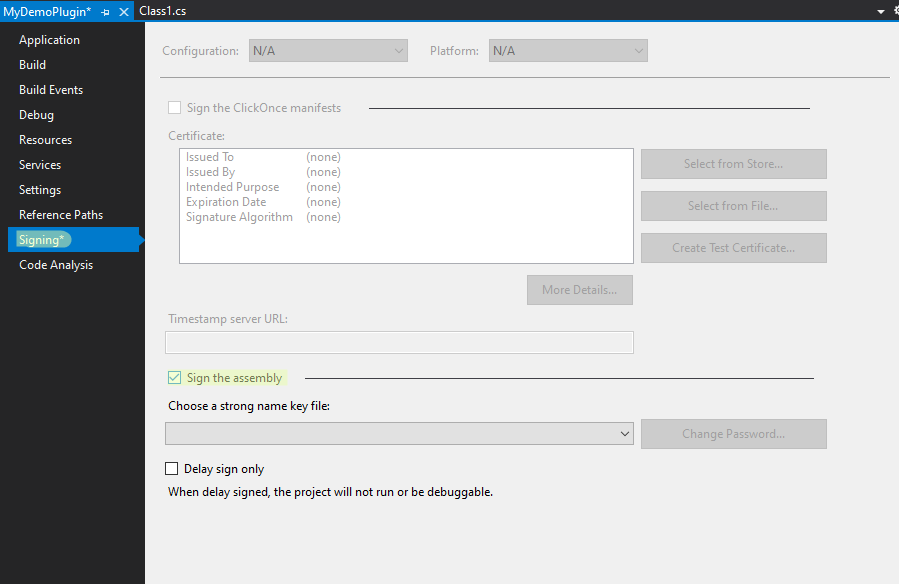Image resolution: width=899 pixels, height=584 pixels.
Task: Click the More Details button
Action: tap(579, 289)
